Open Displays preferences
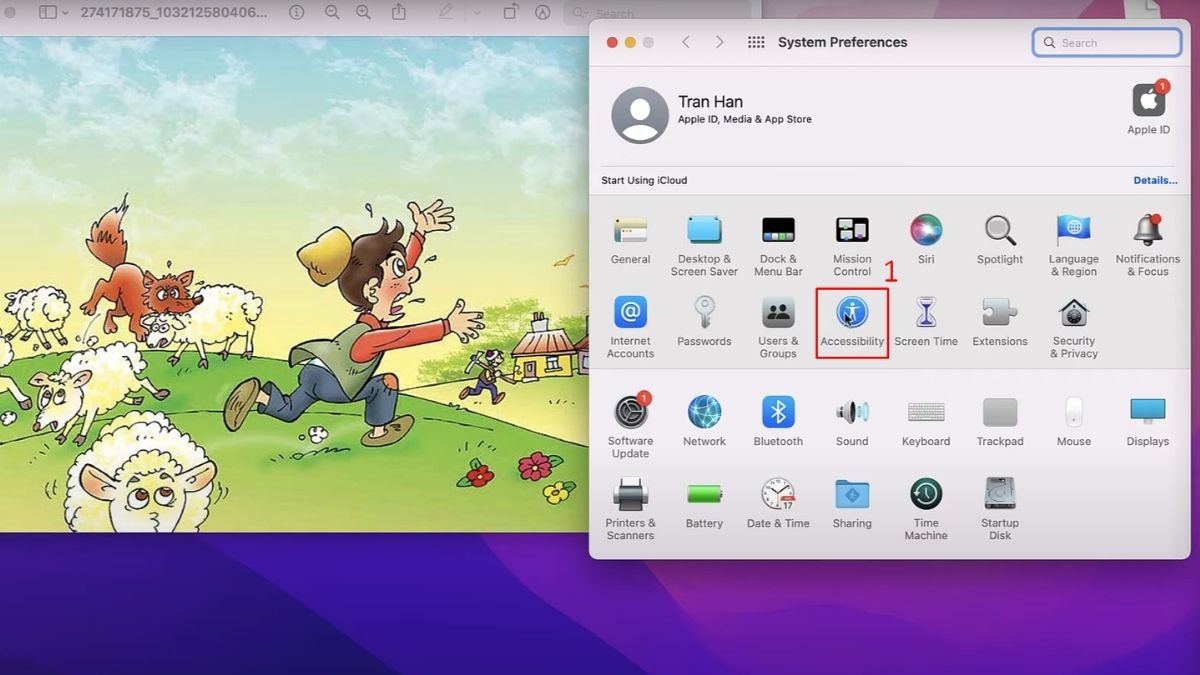 pyautogui.click(x=1148, y=421)
